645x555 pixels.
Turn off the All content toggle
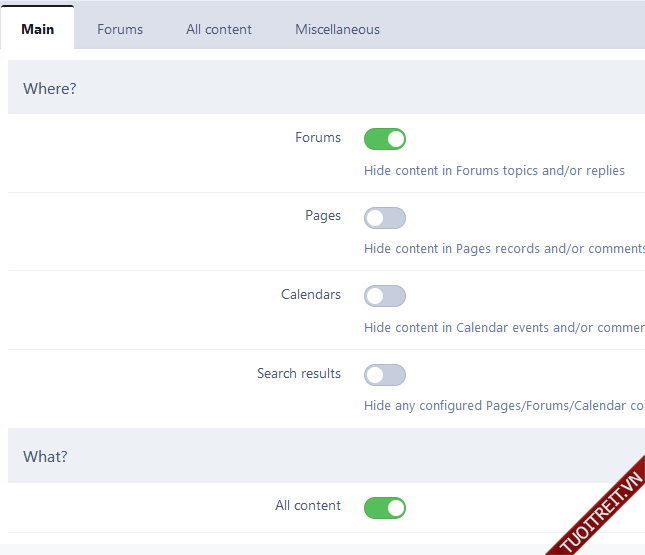coord(385,508)
